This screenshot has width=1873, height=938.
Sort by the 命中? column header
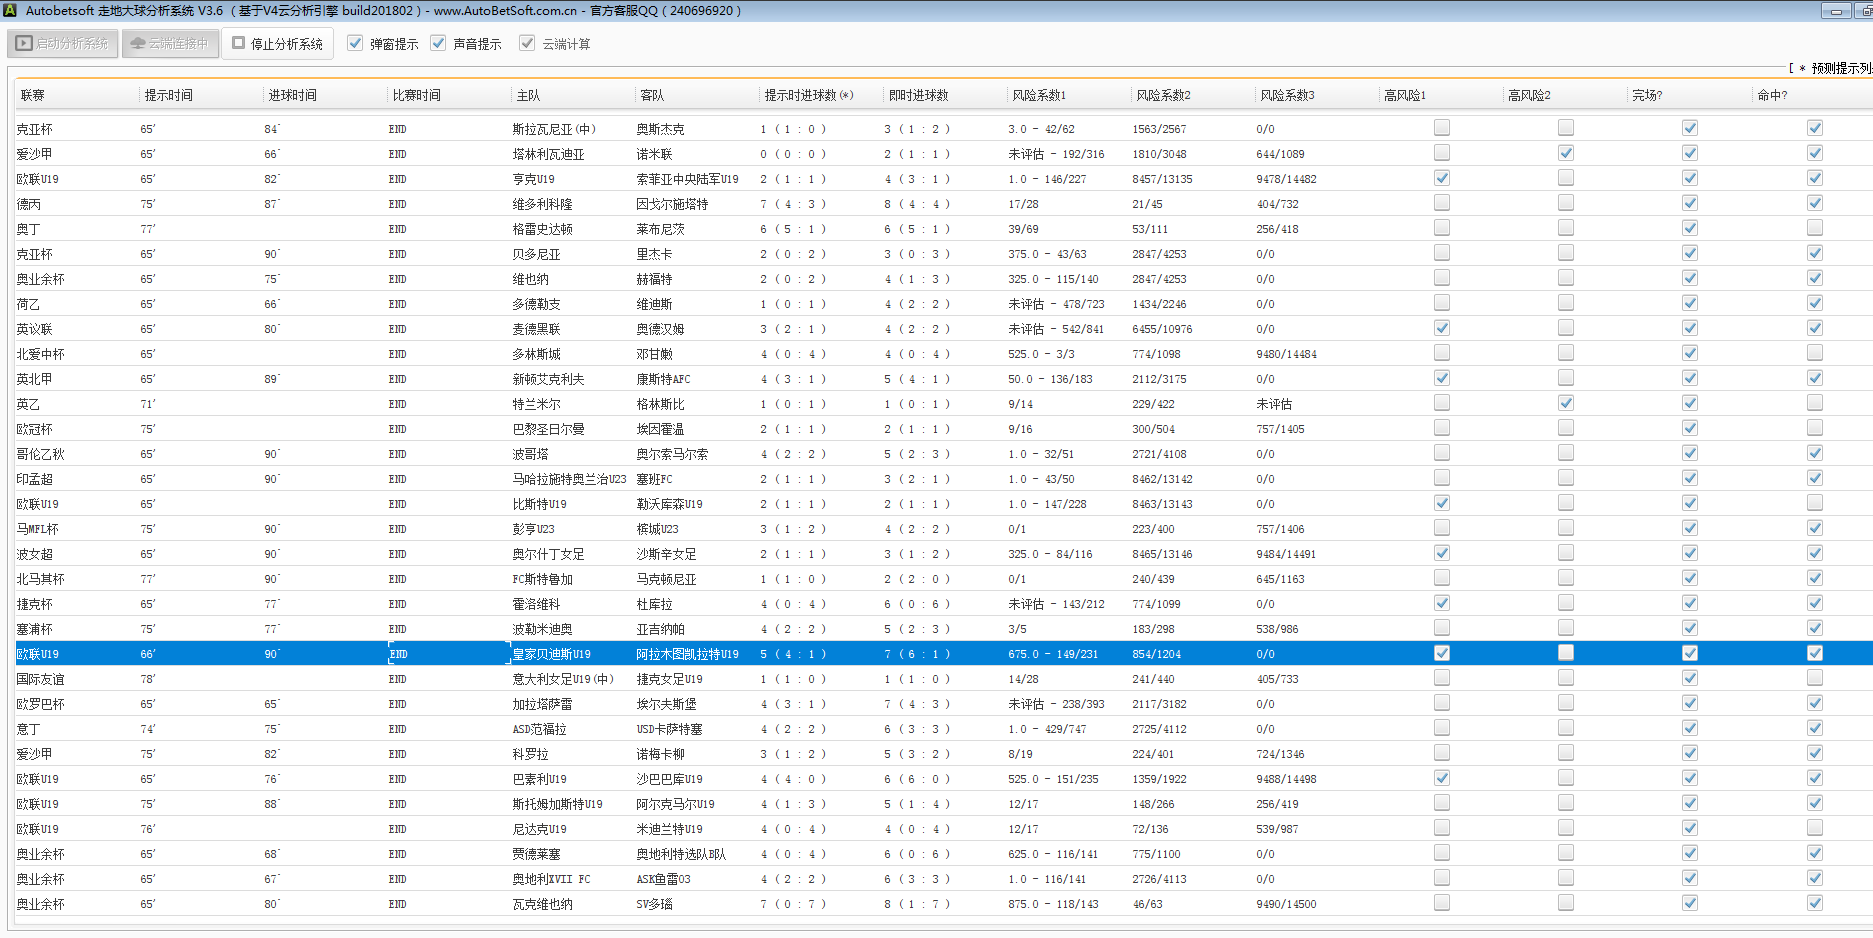click(x=1772, y=96)
